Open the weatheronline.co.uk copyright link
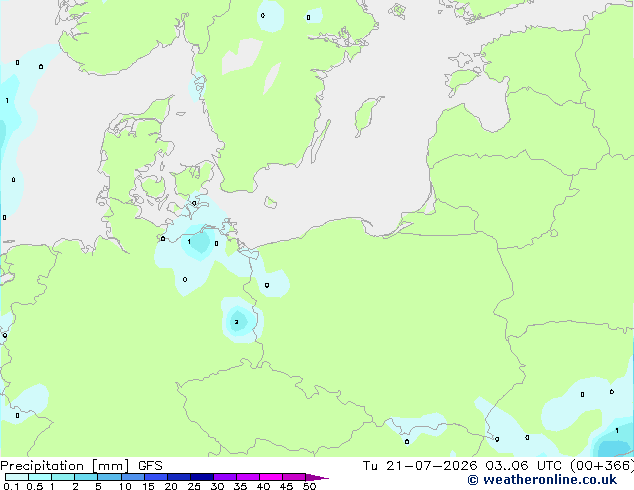 tap(542, 480)
